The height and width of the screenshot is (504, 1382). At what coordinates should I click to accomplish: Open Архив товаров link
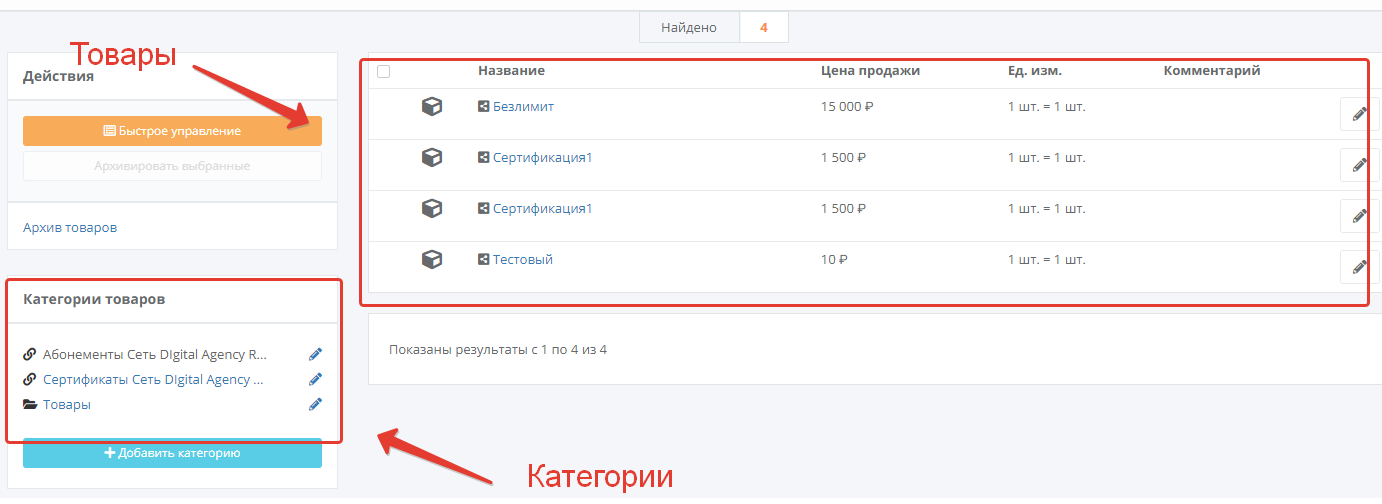[x=70, y=227]
